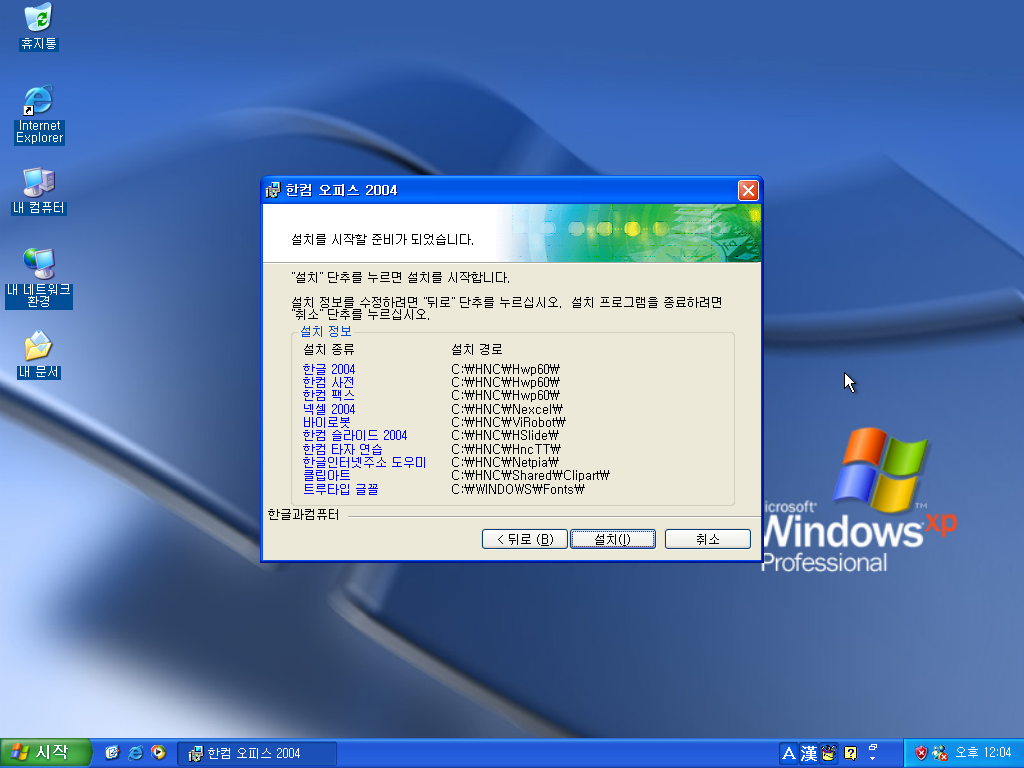
Task: Click the 한컴 슬라이드 2004 entry
Action: pos(355,435)
